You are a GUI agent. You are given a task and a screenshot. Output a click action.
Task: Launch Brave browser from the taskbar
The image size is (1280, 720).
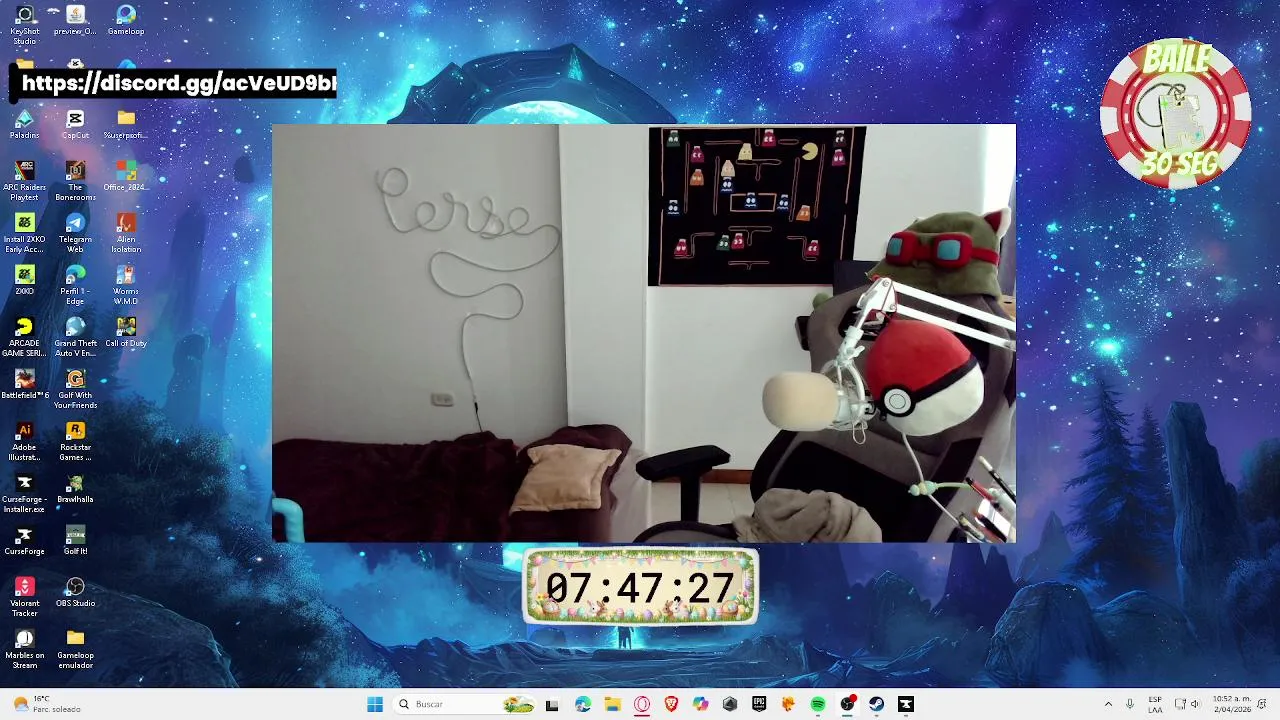(x=671, y=704)
